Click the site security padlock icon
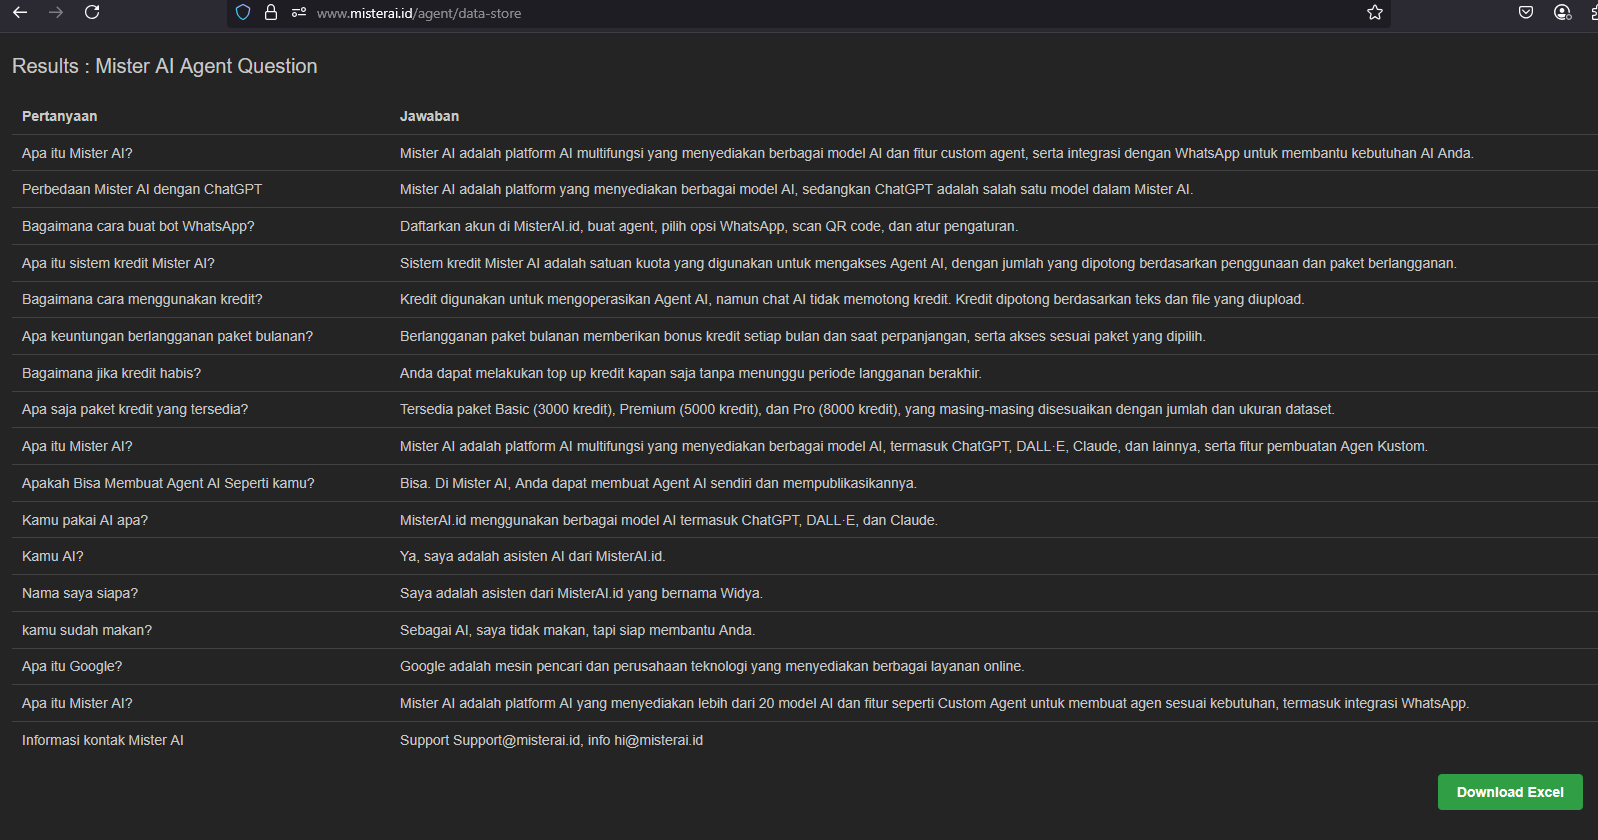The image size is (1598, 840). tap(271, 13)
